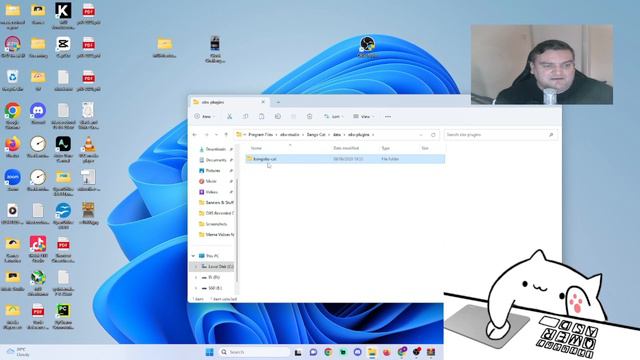Click the Size column header

pyautogui.click(x=425, y=148)
